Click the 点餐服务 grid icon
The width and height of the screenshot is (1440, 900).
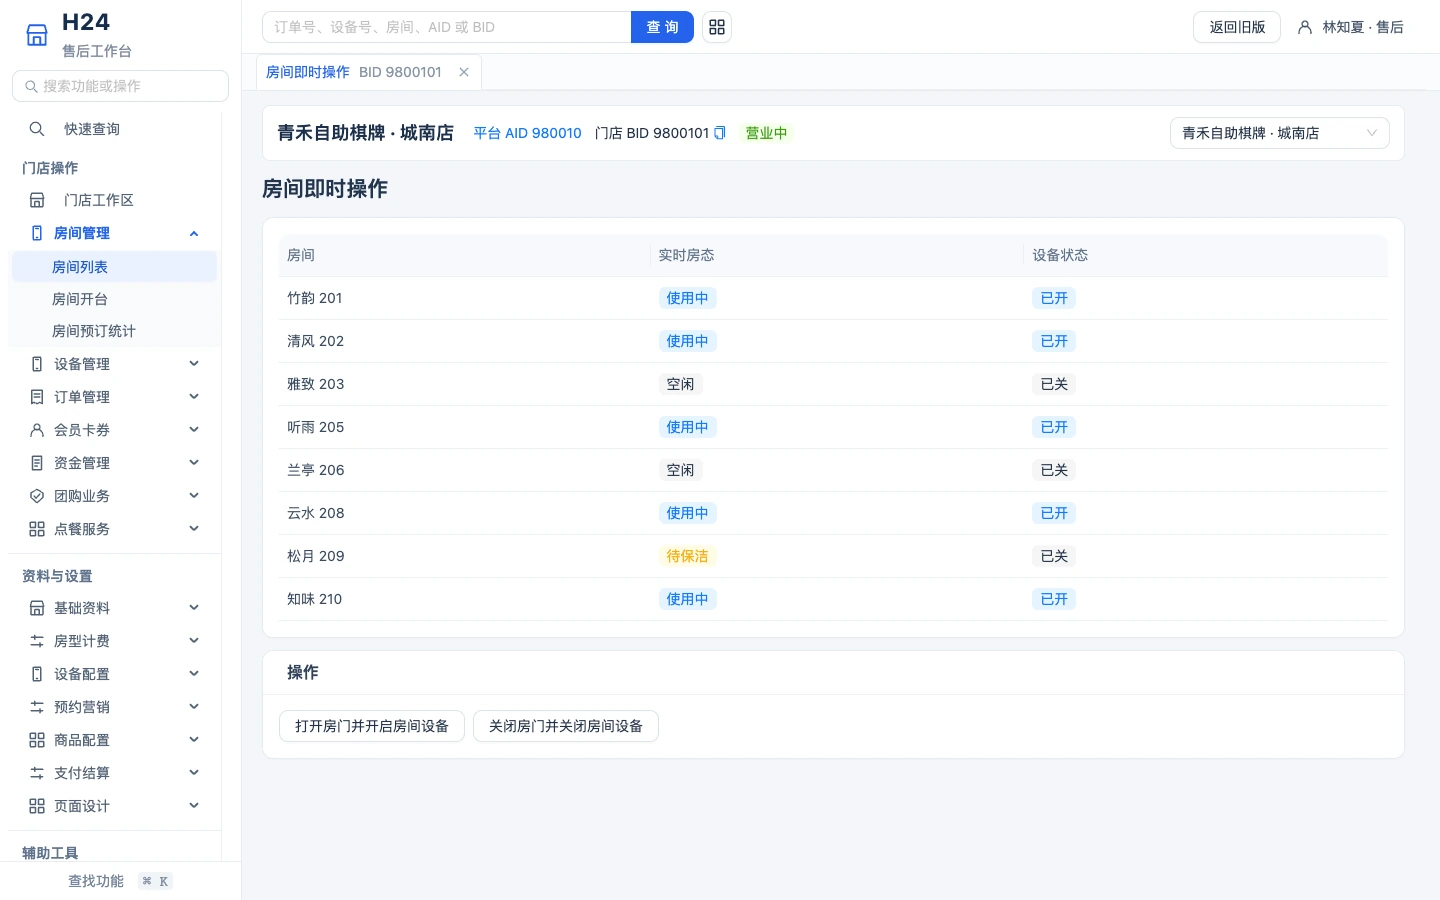(37, 529)
